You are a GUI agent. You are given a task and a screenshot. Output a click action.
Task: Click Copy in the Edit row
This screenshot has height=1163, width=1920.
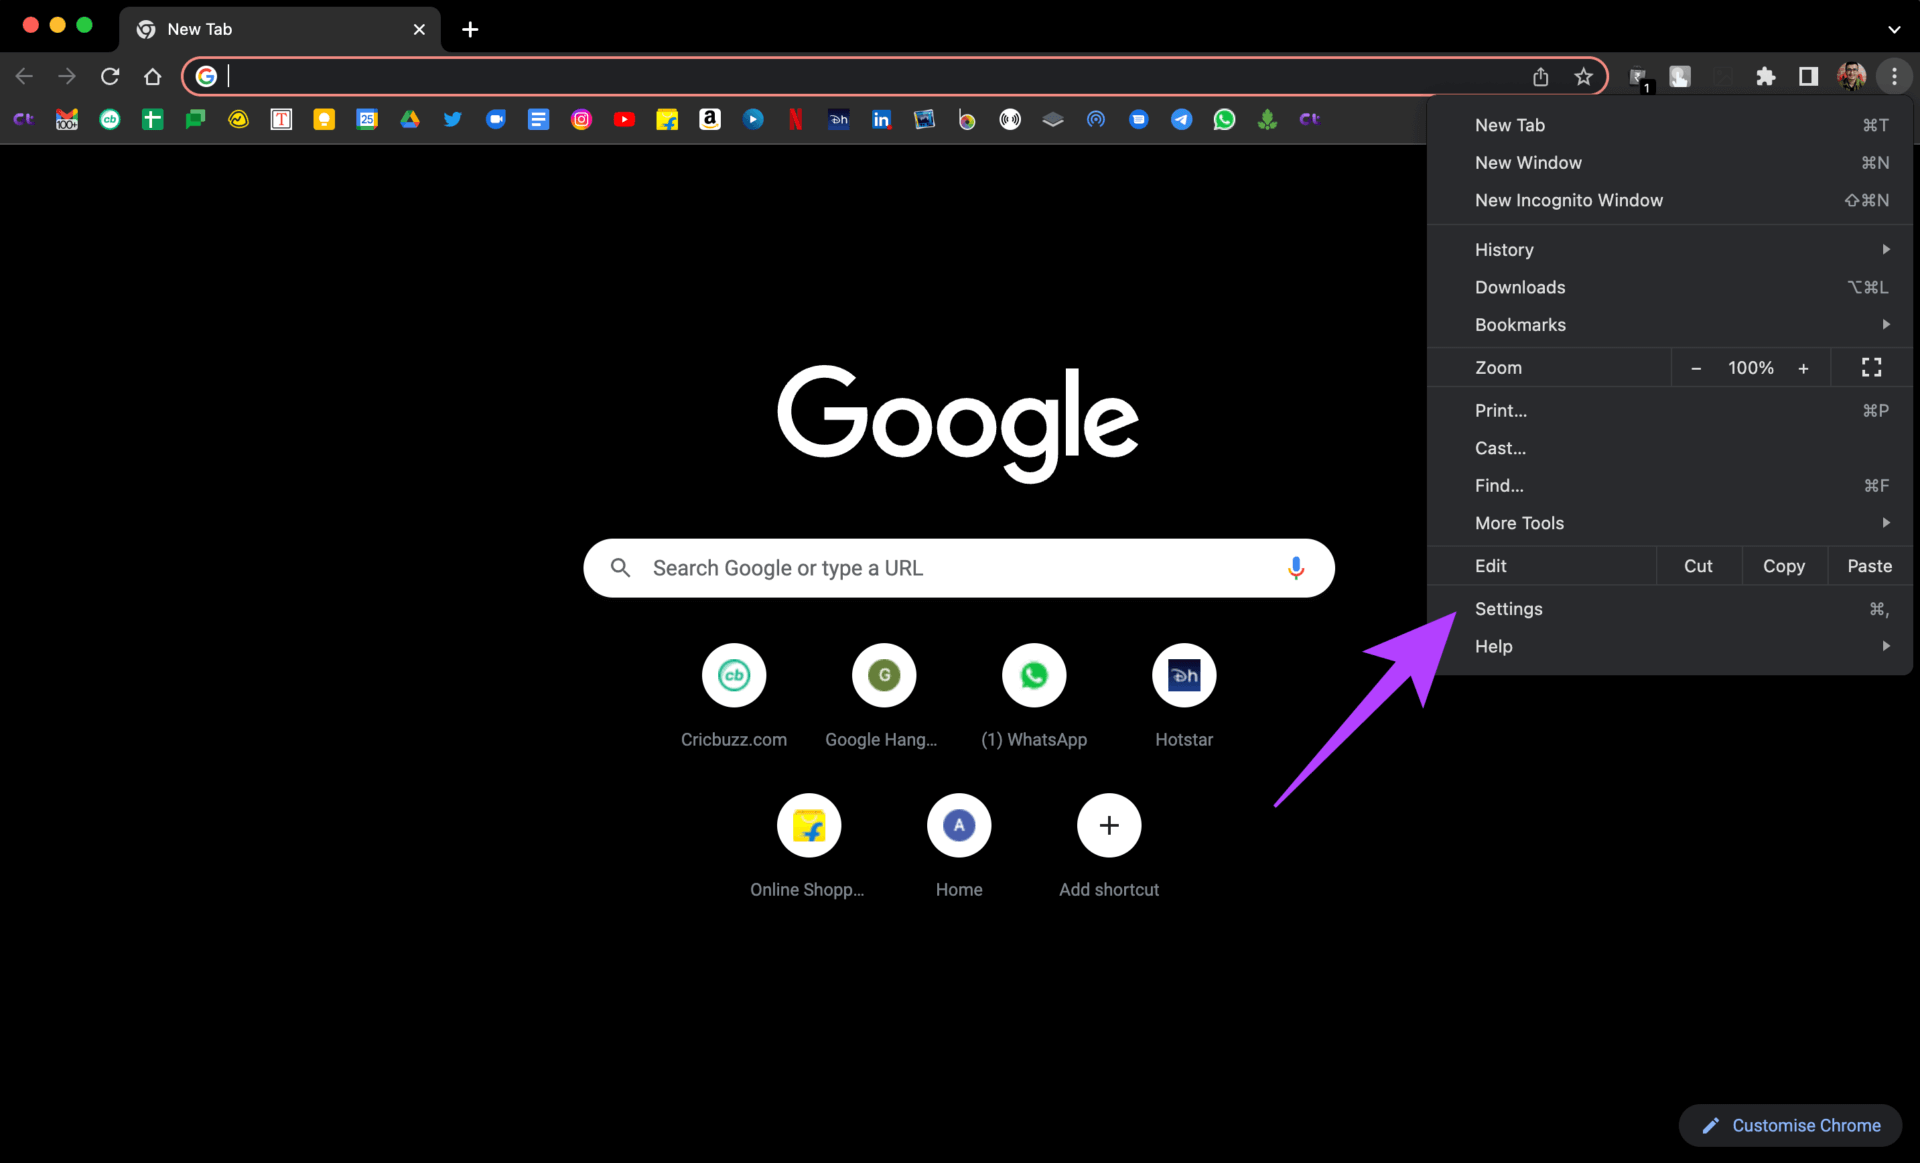[1784, 566]
